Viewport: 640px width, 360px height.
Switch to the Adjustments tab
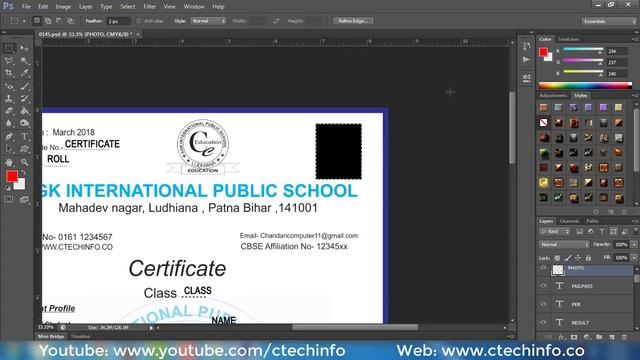(553, 96)
